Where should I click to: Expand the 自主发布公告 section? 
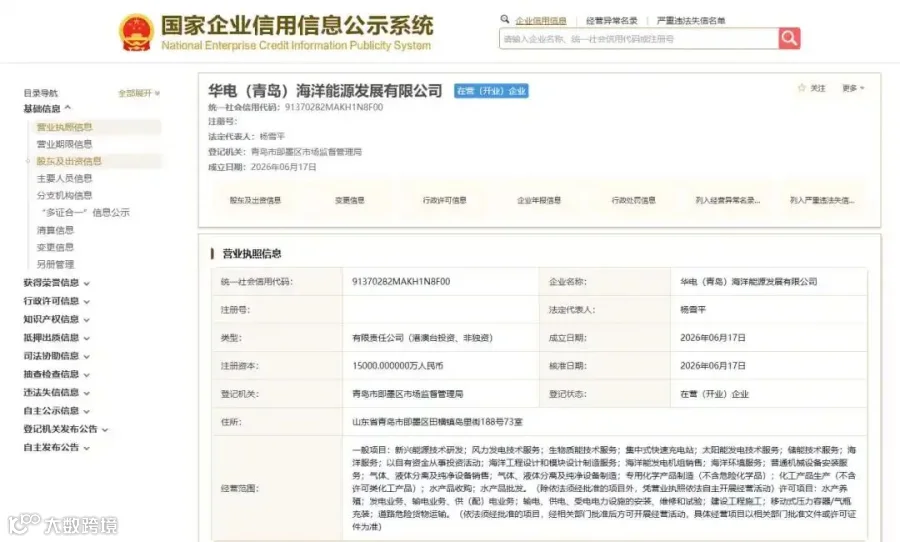click(x=56, y=447)
